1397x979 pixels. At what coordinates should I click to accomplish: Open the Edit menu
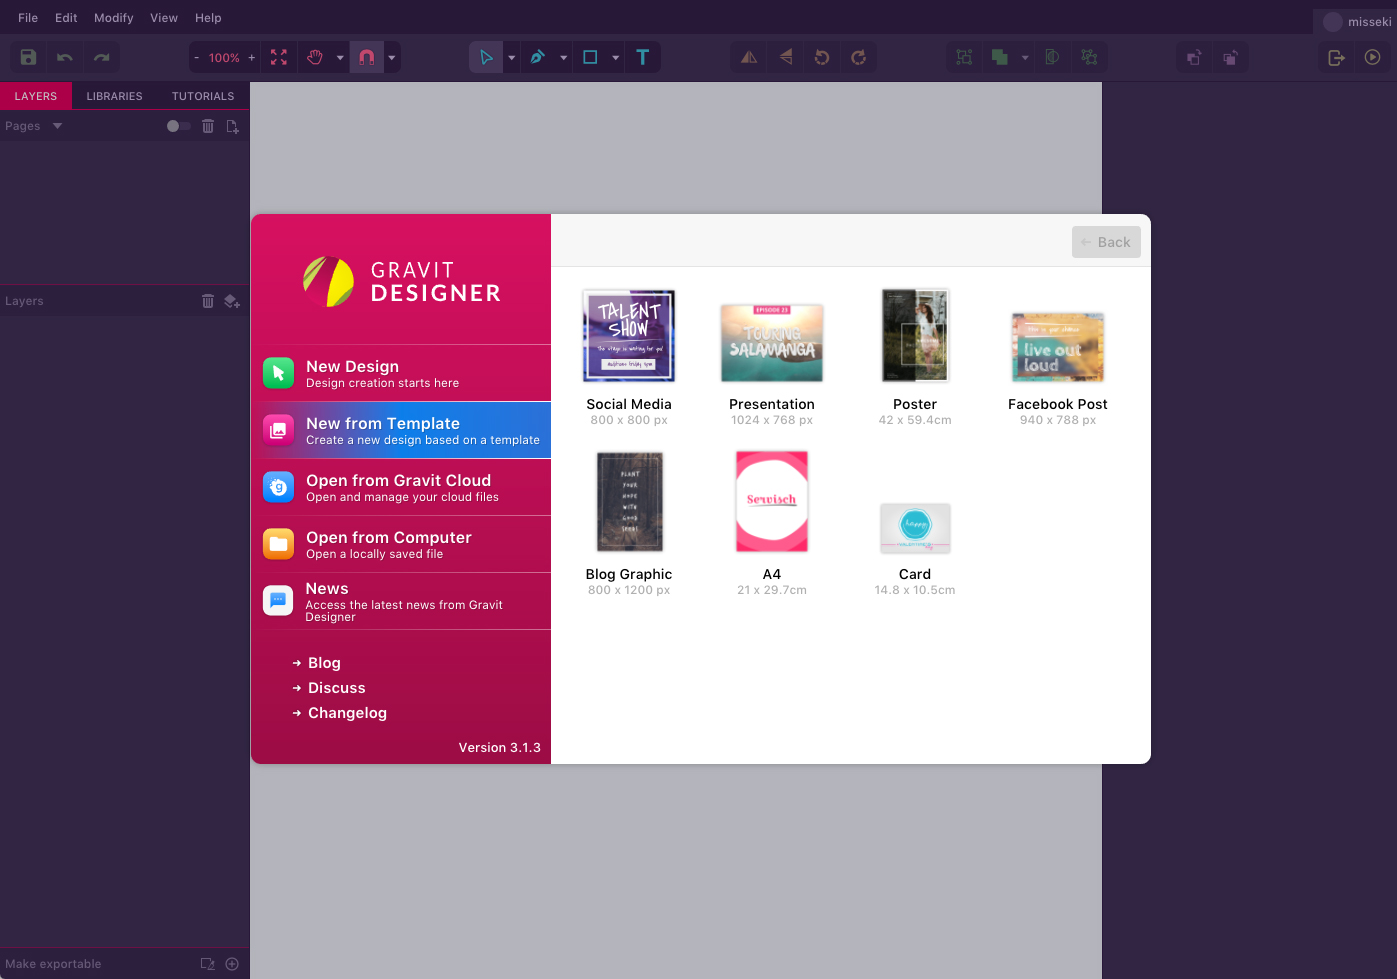coord(66,18)
